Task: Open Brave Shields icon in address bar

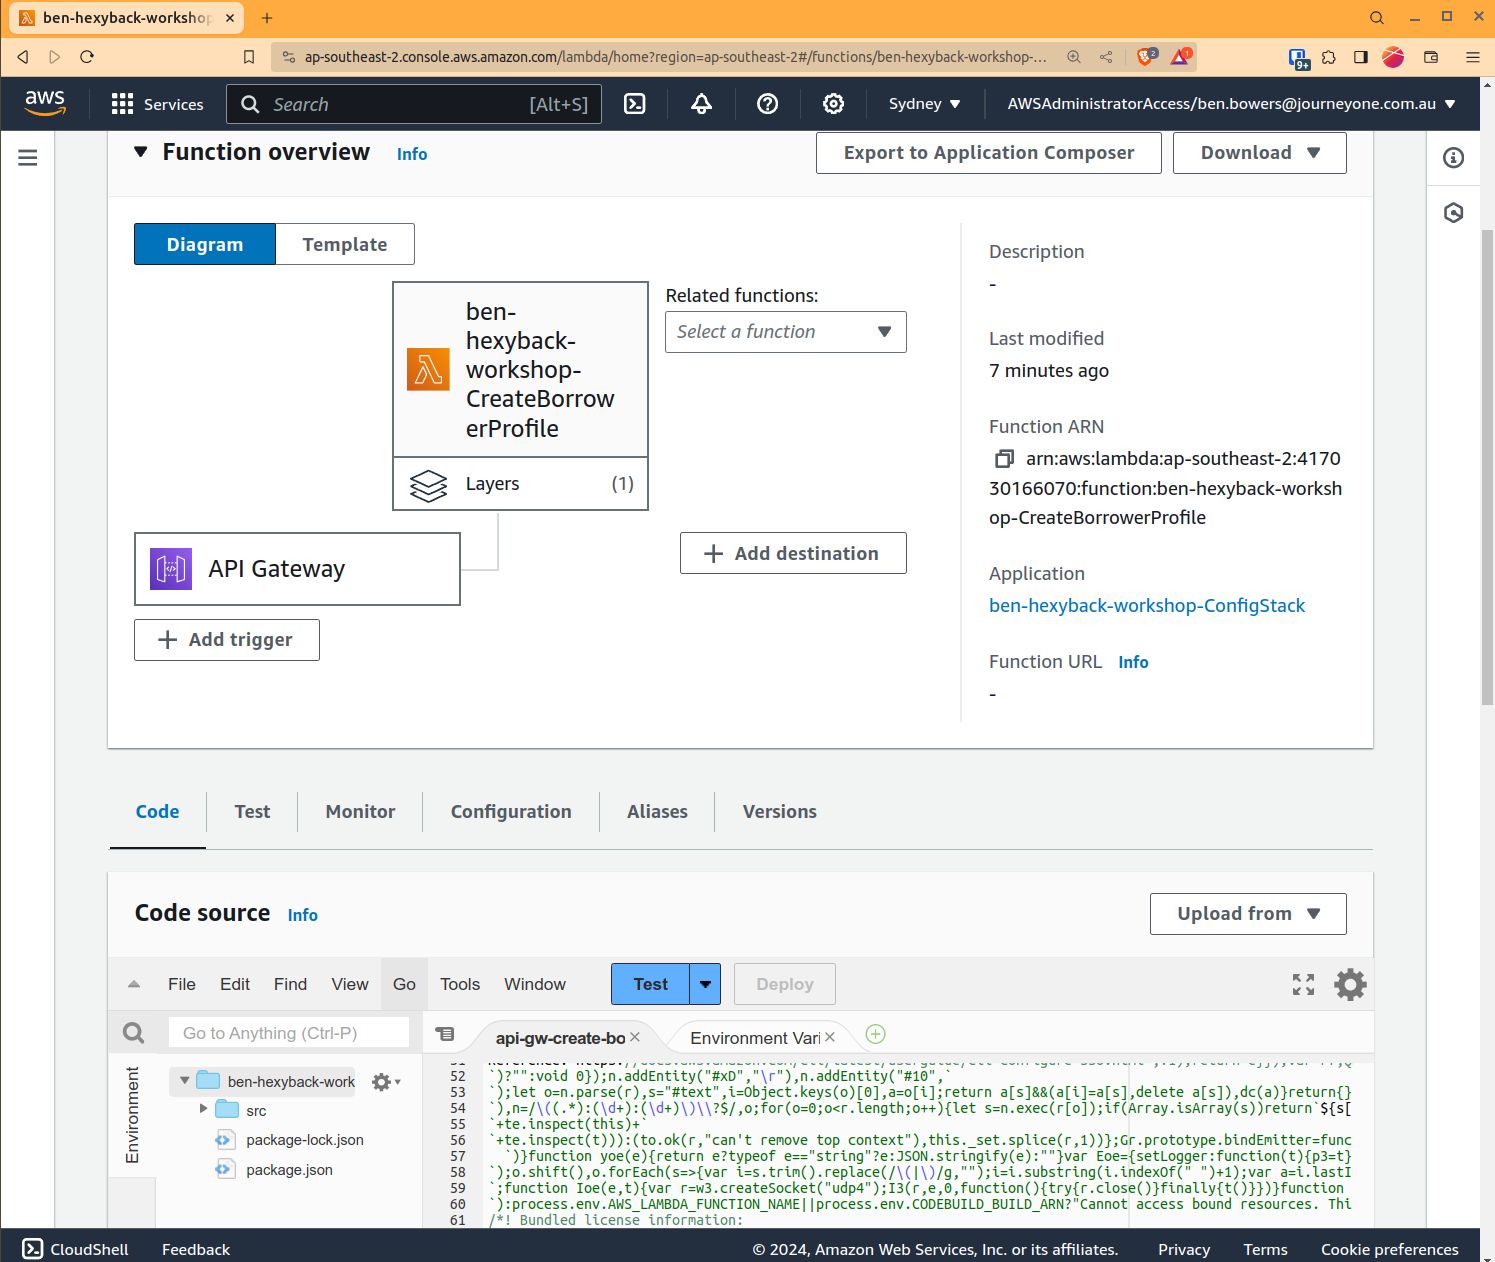Action: coord(1147,56)
